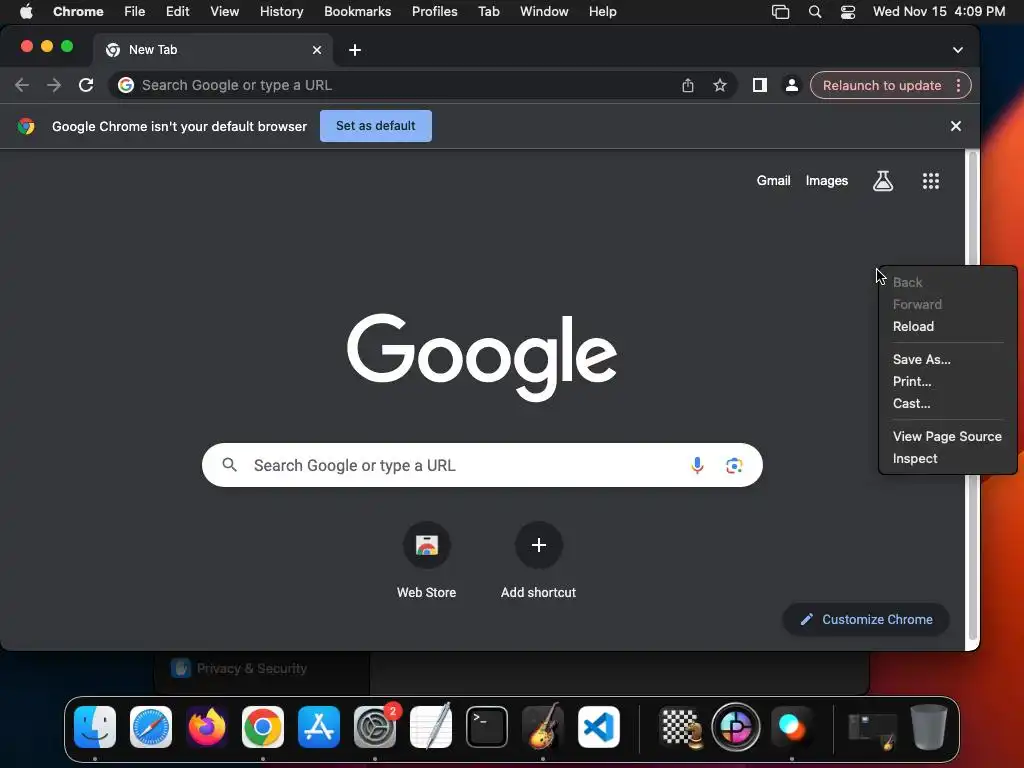The height and width of the screenshot is (768, 1024).
Task: Select View Page Source in context menu
Action: pyautogui.click(x=948, y=436)
